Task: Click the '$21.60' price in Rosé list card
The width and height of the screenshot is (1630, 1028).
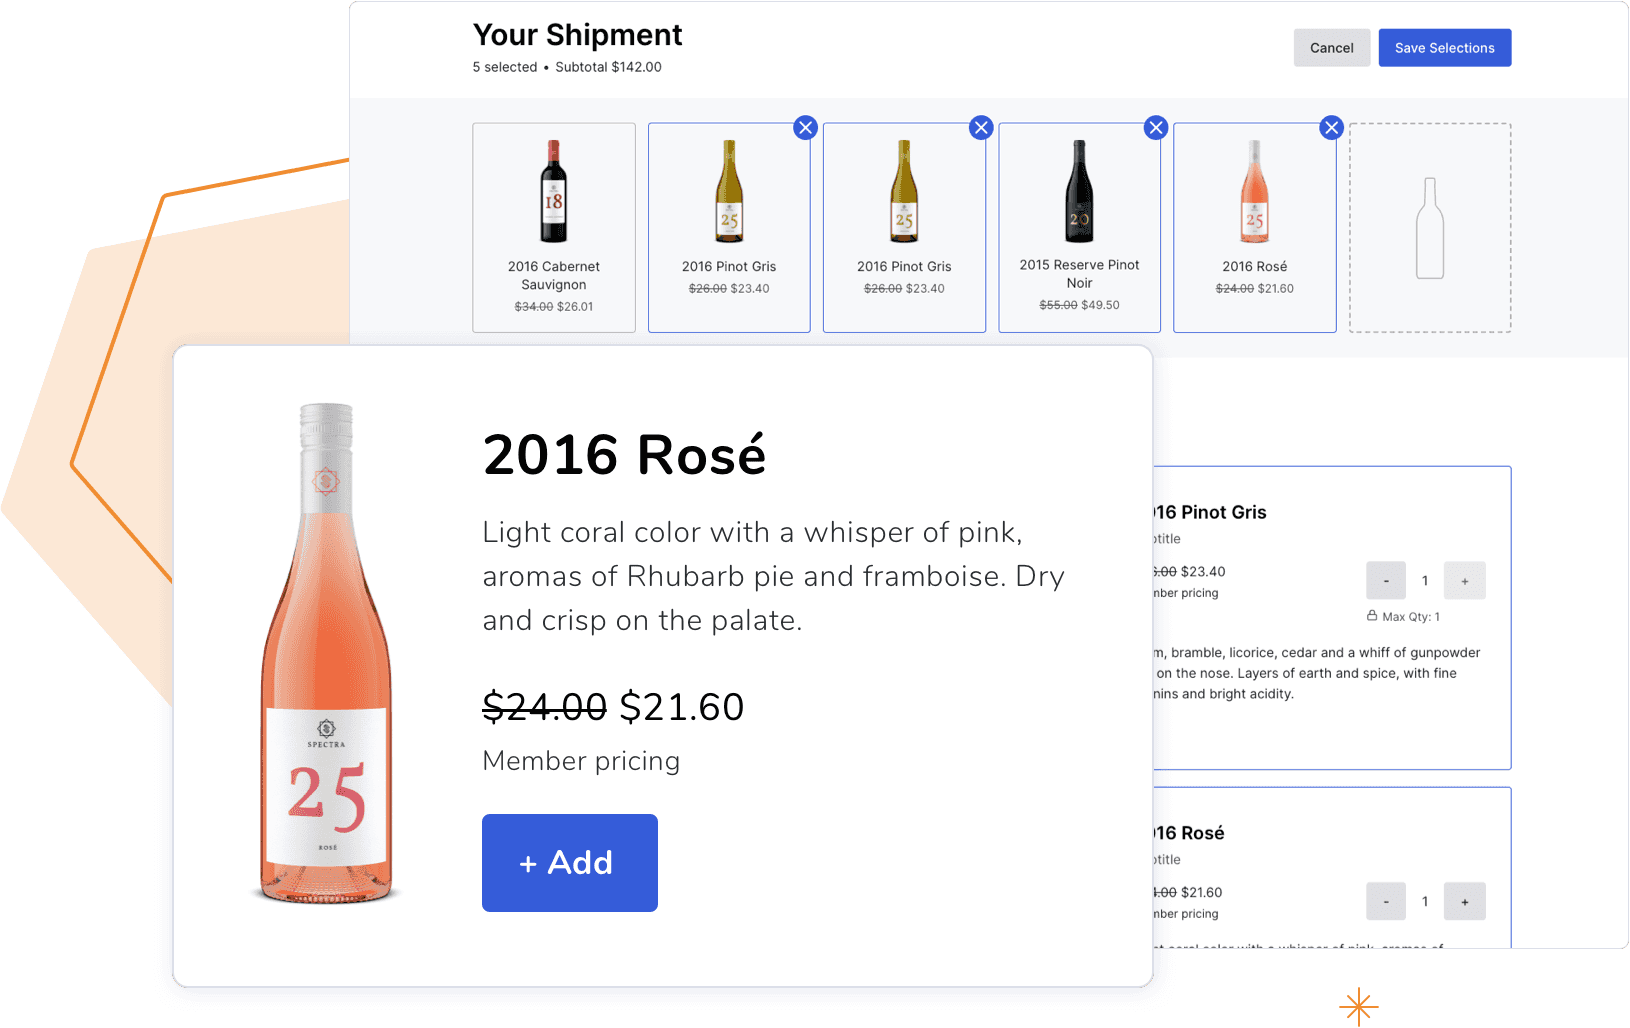Action: pos(1202,893)
